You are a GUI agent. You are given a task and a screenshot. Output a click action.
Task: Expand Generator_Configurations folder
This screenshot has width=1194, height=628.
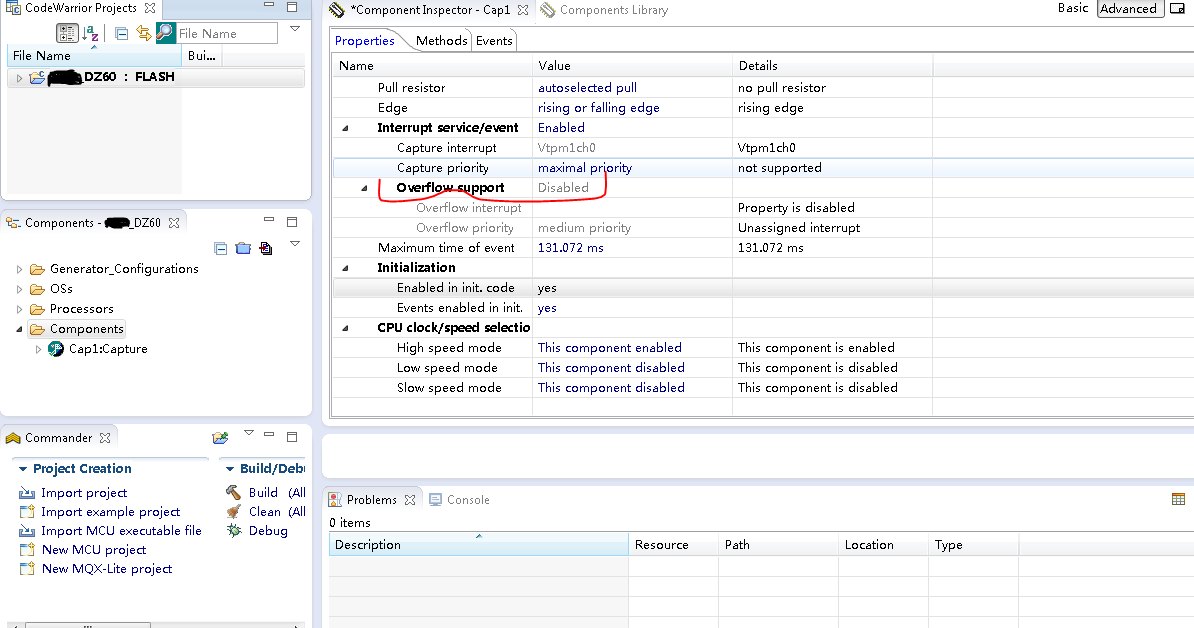point(19,269)
